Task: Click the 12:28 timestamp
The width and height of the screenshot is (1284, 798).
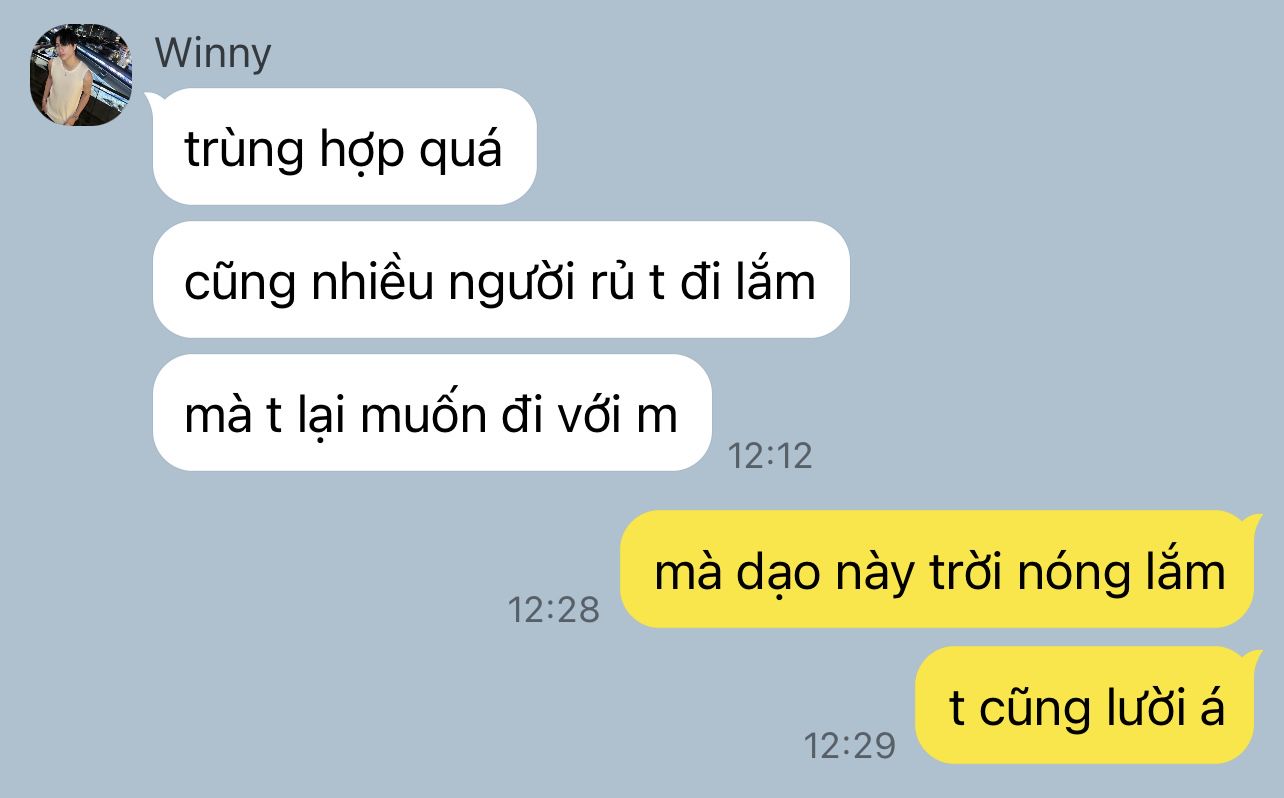Action: point(553,609)
